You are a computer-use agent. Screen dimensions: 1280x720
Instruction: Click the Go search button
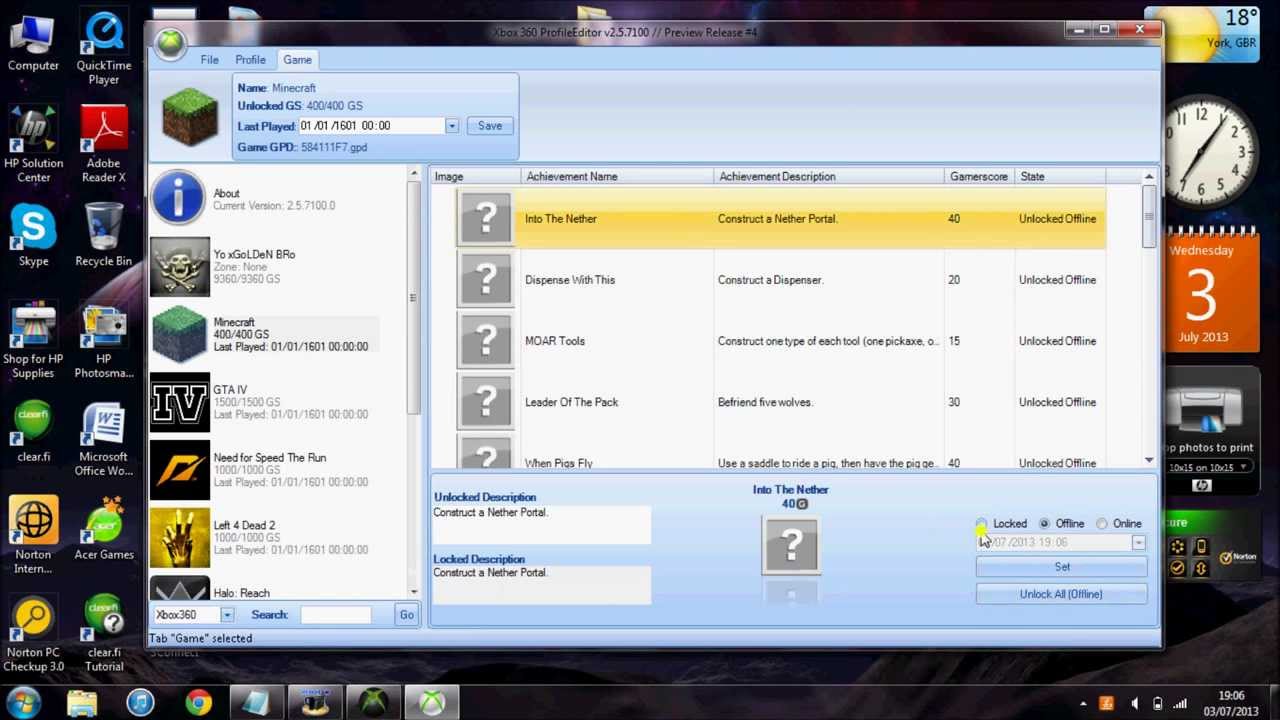(406, 615)
